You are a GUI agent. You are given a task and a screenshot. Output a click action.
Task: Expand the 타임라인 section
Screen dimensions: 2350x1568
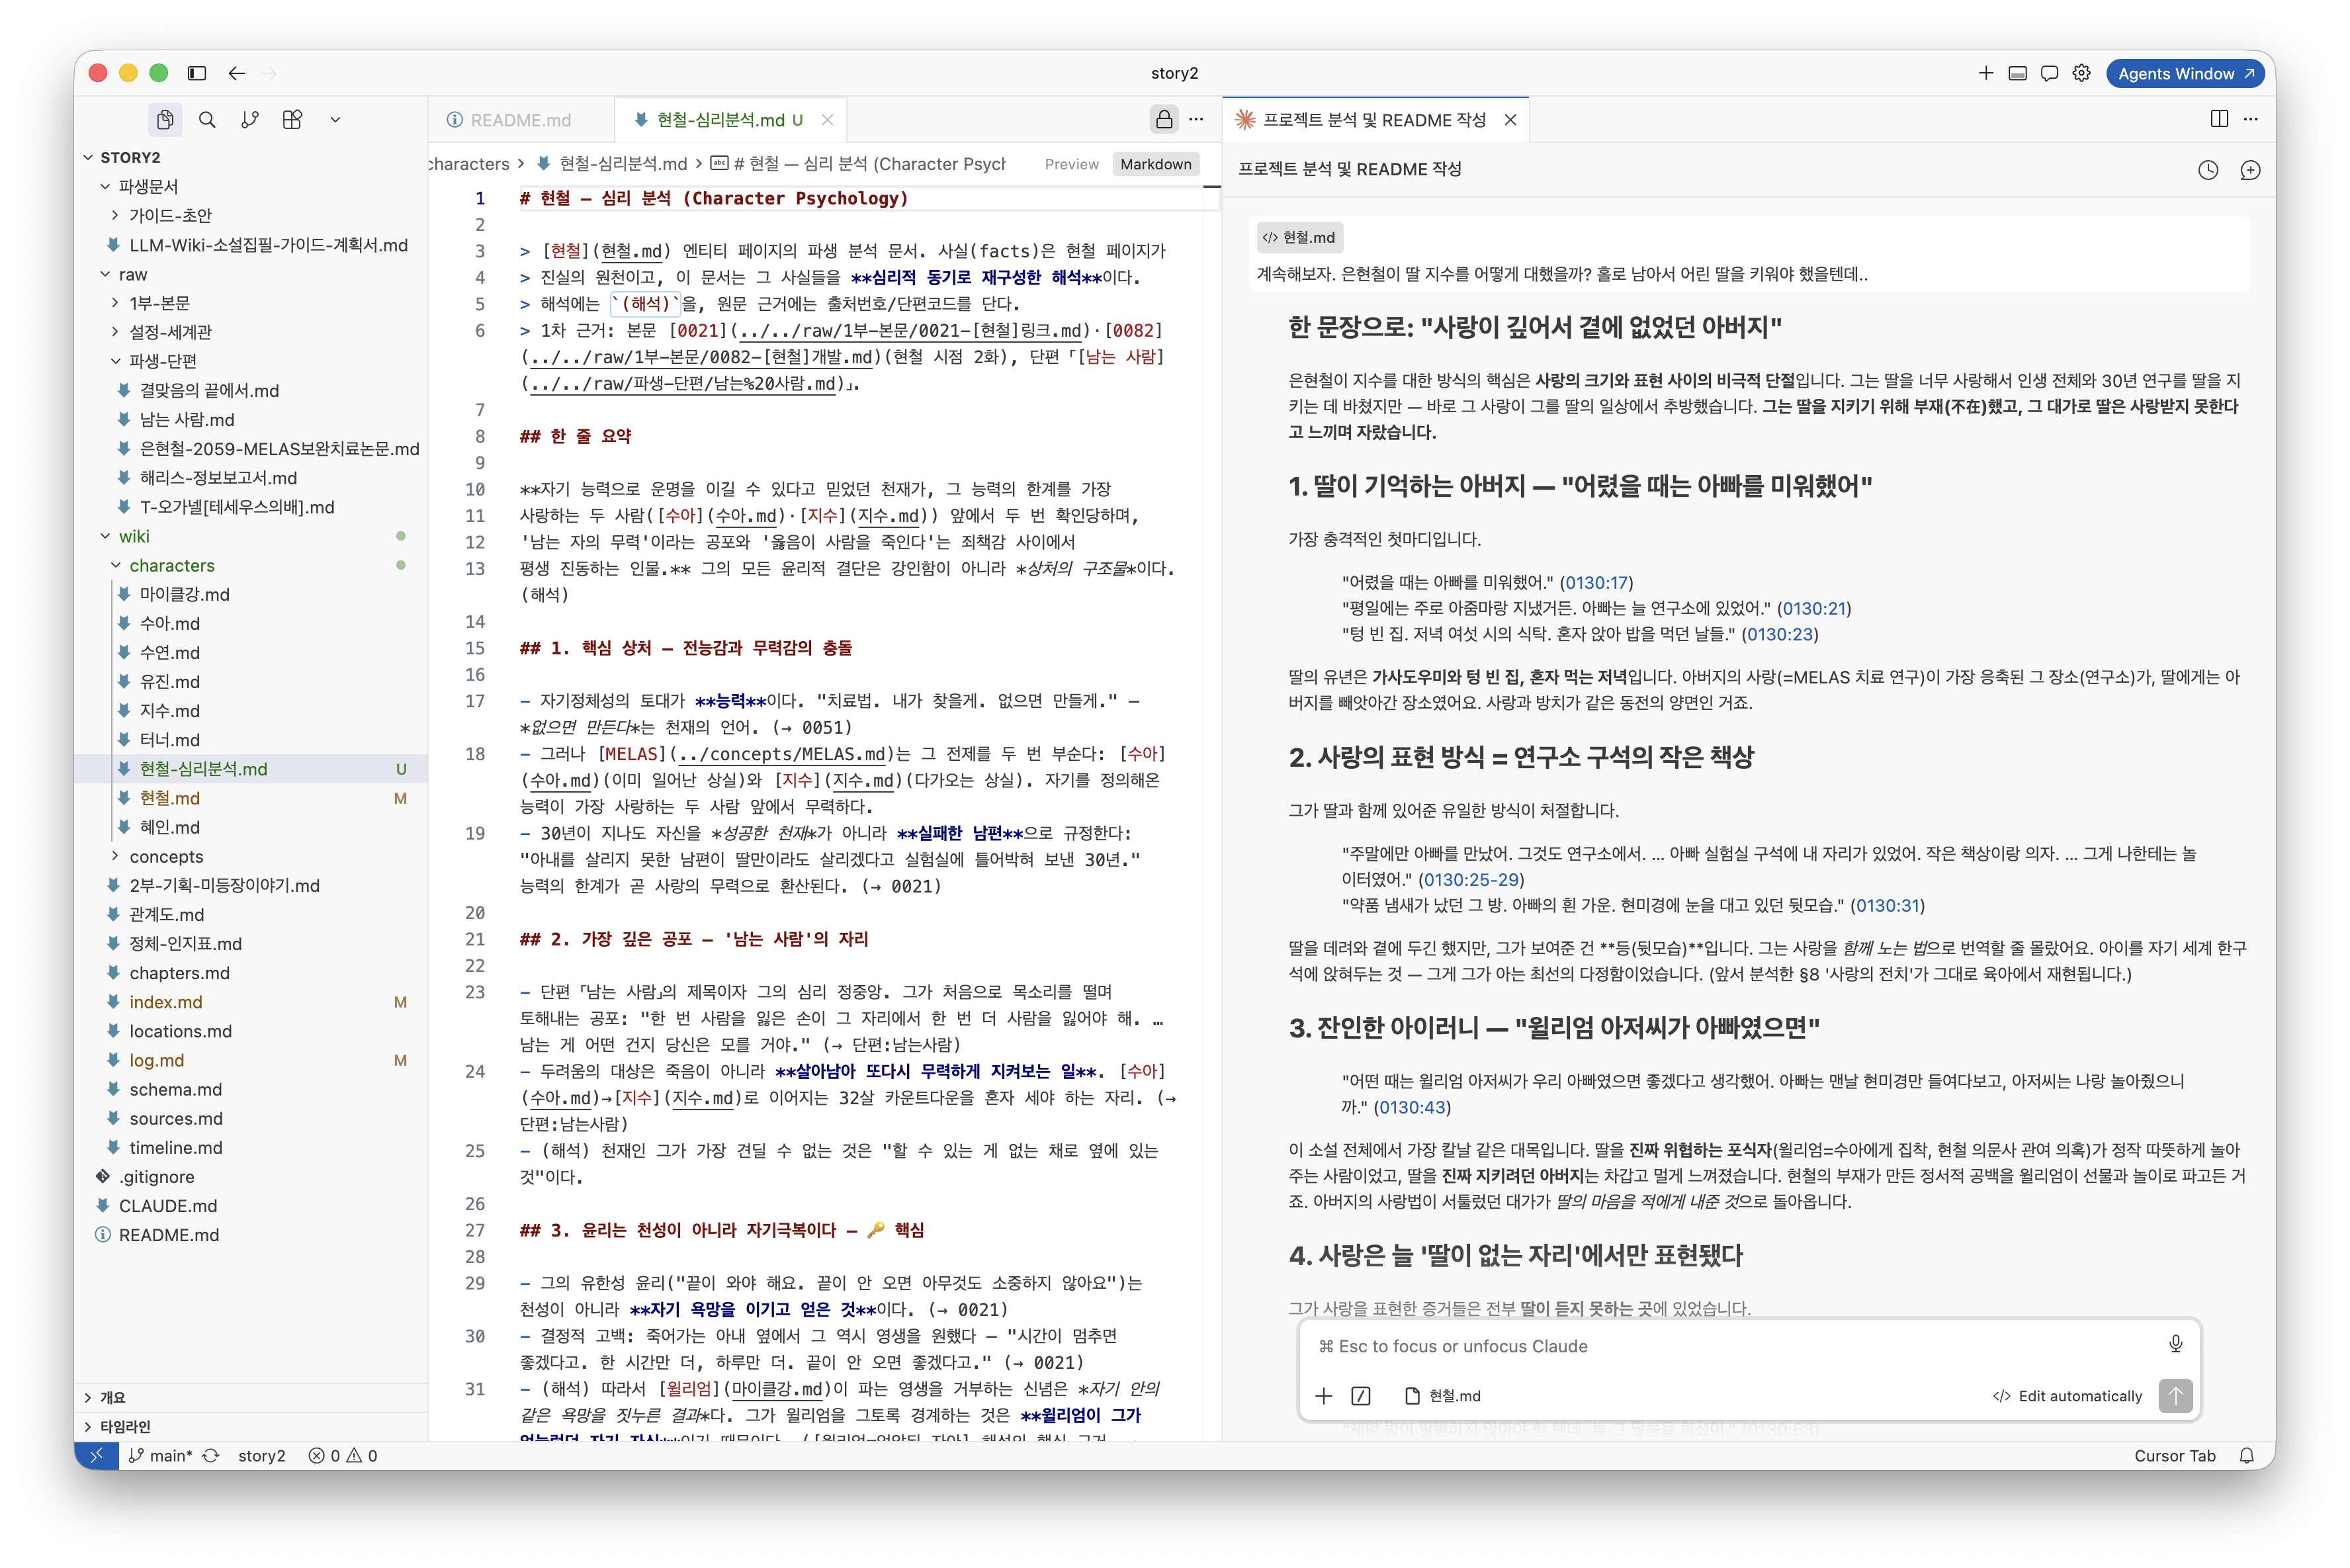pos(125,1426)
